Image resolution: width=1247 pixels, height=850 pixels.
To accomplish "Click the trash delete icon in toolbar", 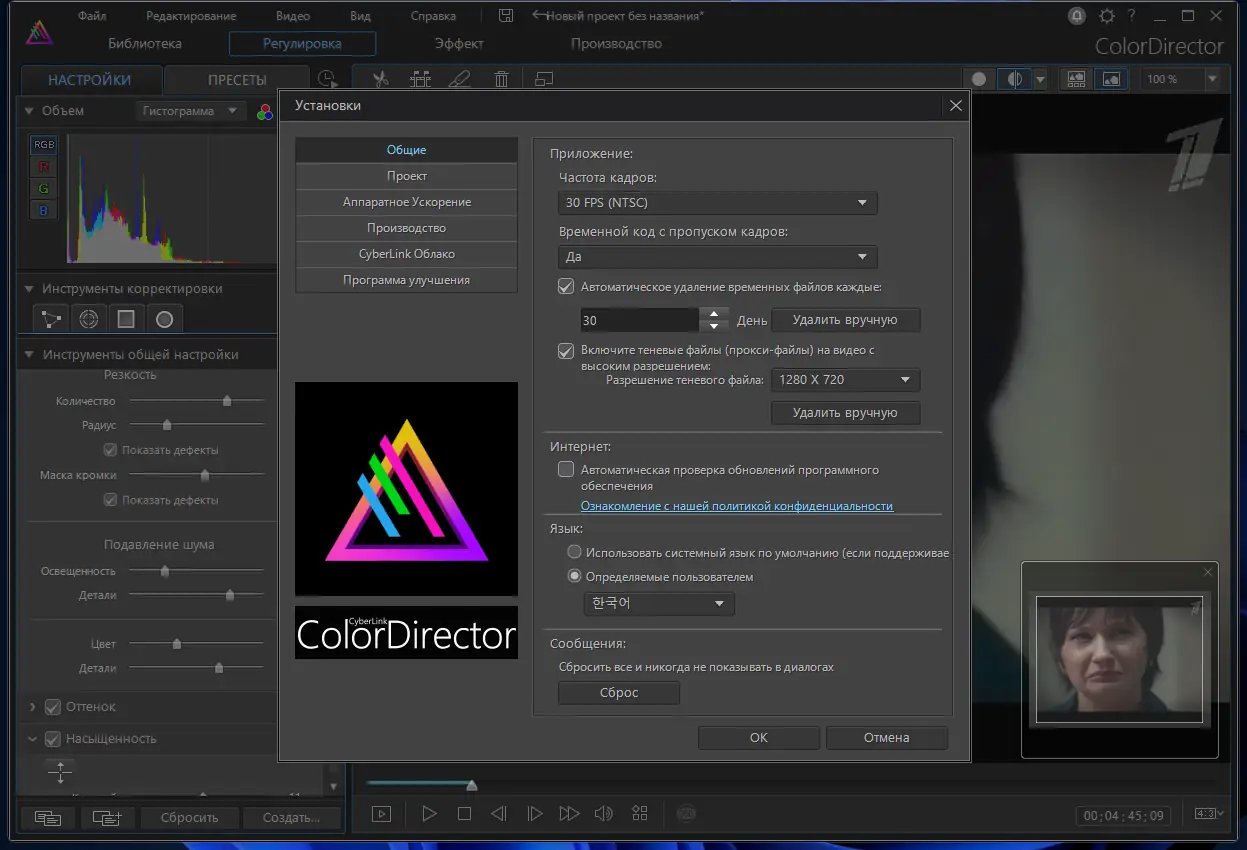I will pyautogui.click(x=502, y=79).
